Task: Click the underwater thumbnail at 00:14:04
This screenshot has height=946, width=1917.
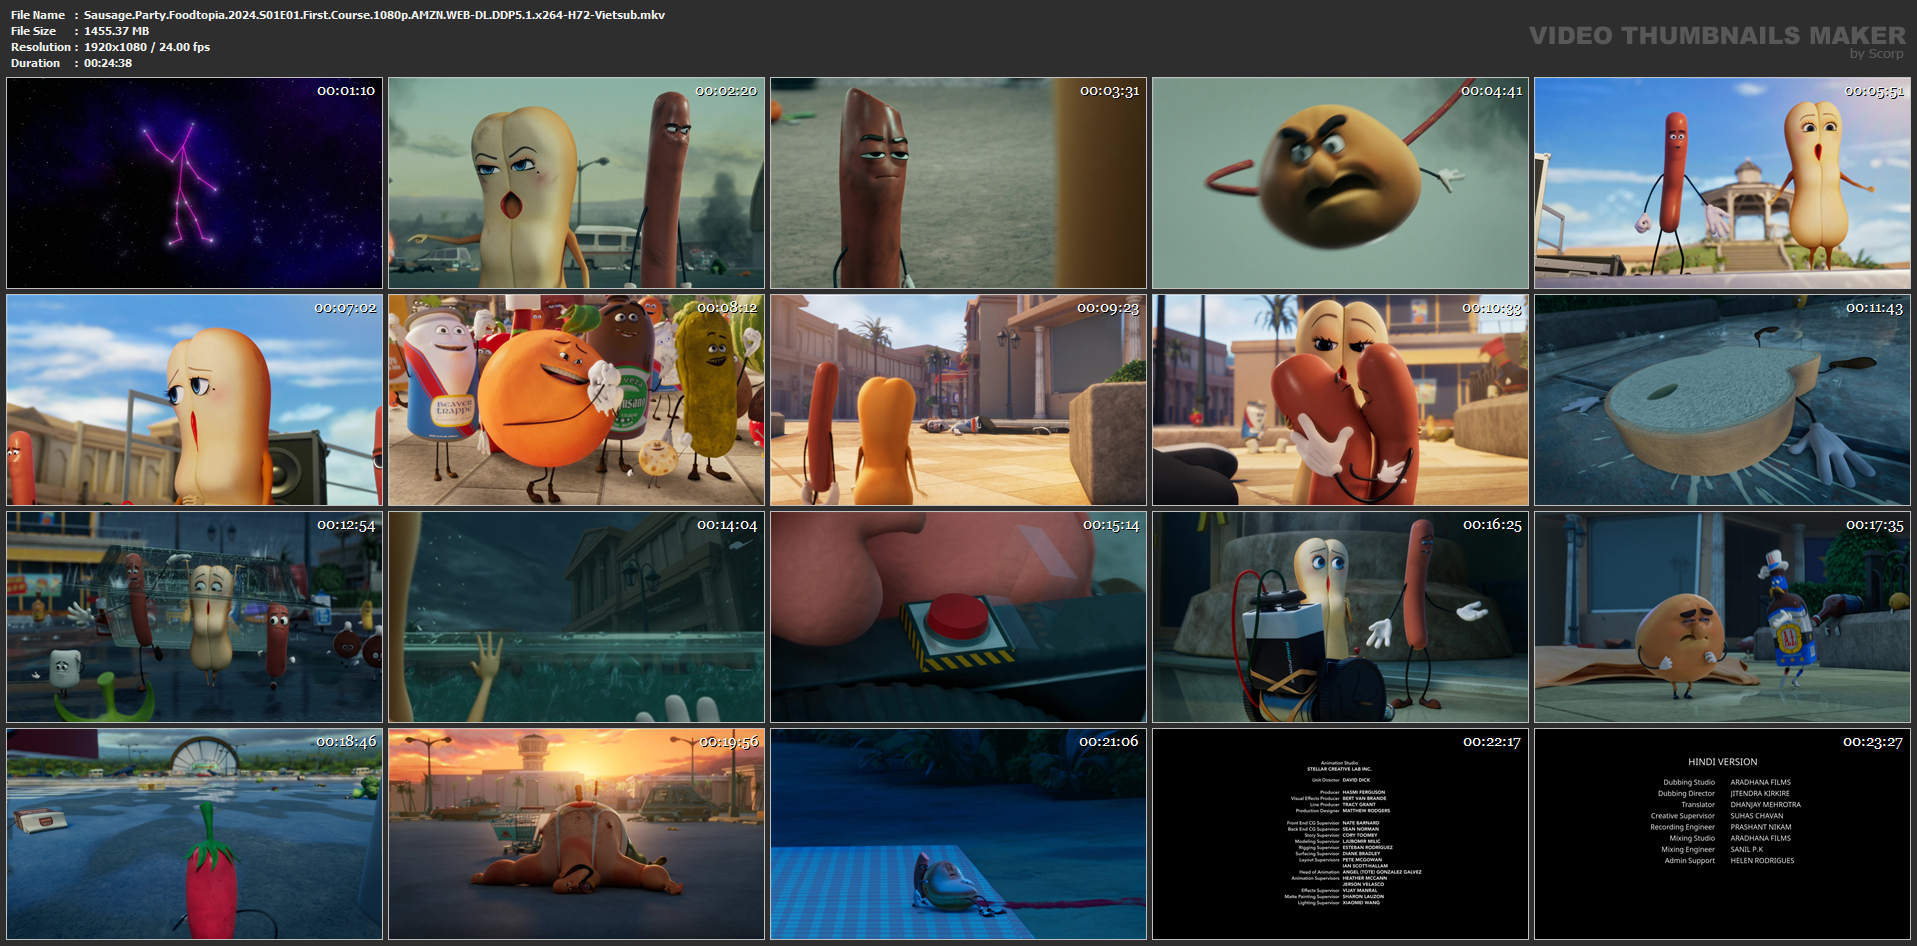Action: [576, 617]
